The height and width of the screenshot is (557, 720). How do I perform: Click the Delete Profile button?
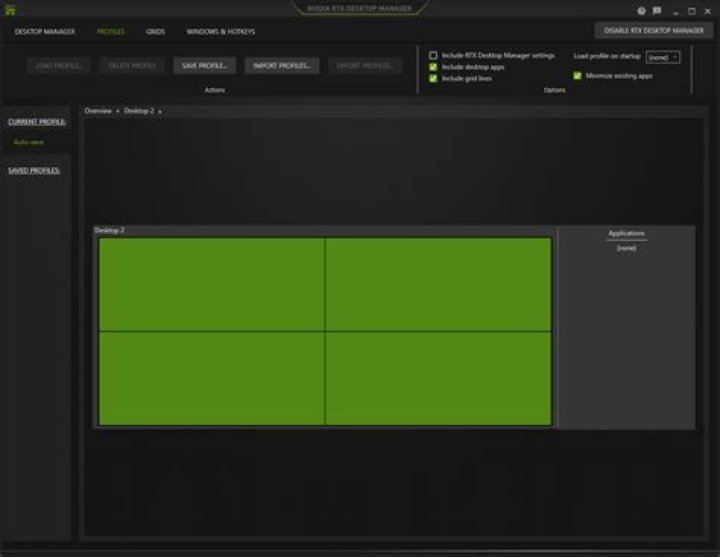click(x=132, y=66)
